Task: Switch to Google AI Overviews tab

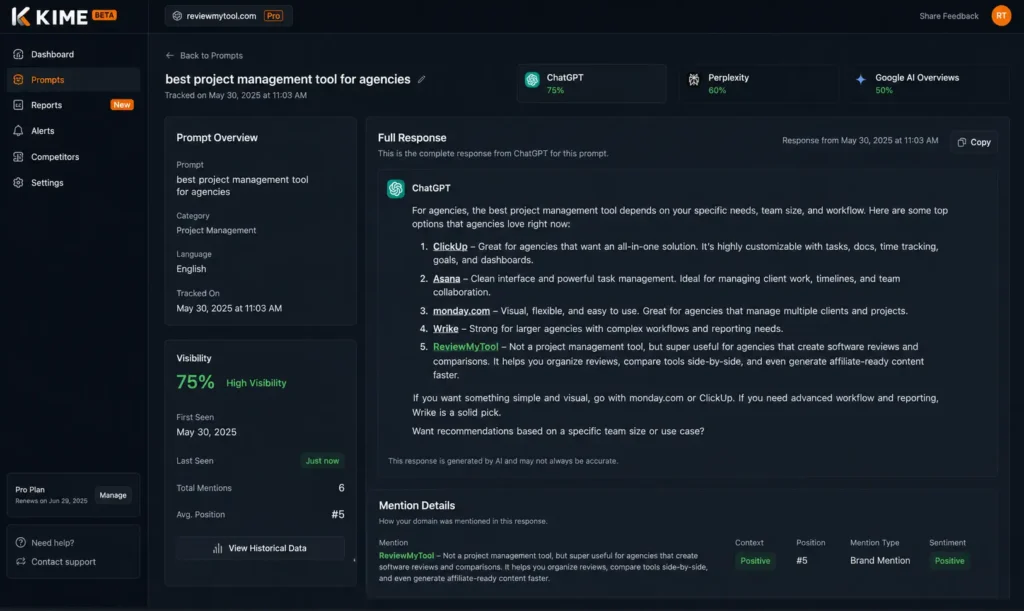Action: pyautogui.click(x=929, y=83)
